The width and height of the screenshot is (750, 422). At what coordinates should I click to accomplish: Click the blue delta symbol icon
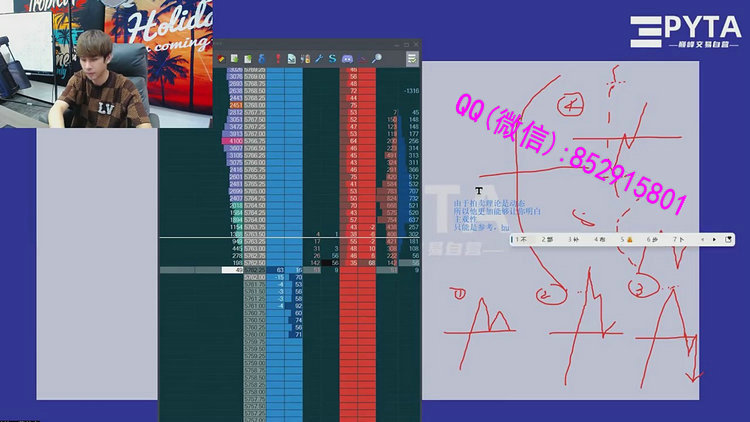pos(262,59)
